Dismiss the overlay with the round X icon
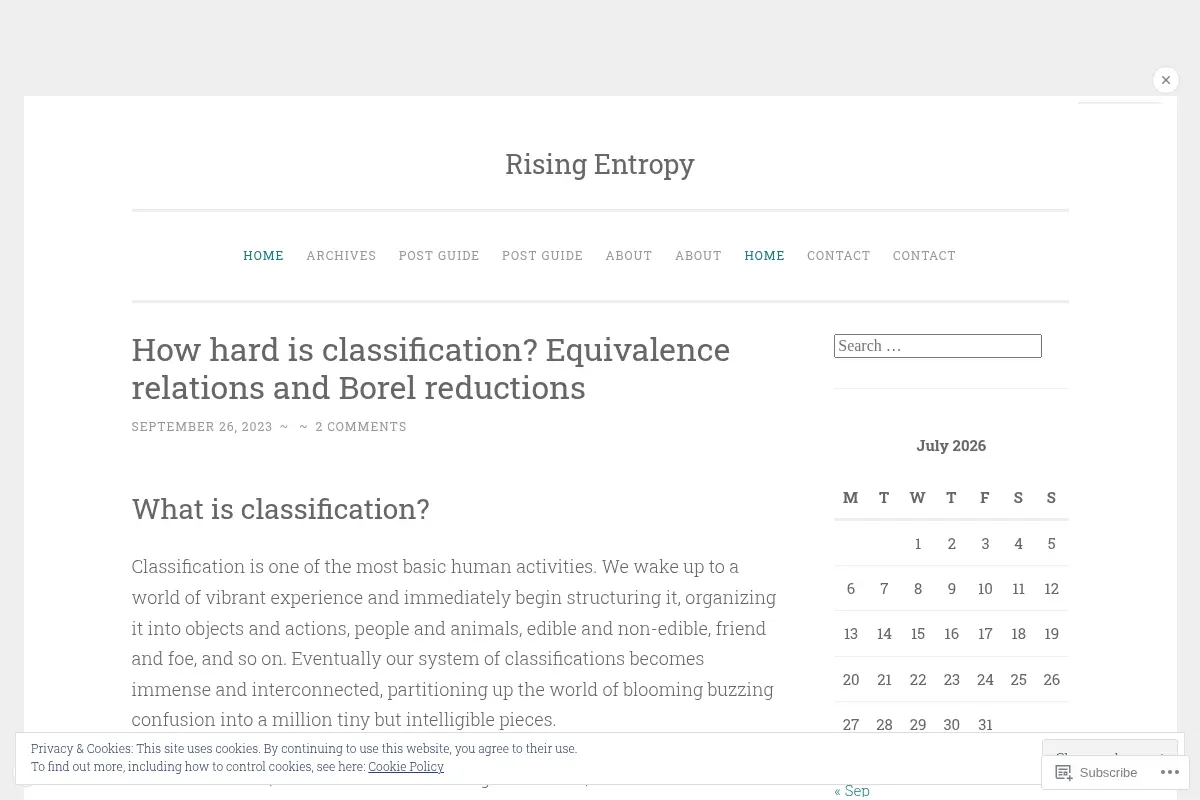Viewport: 1200px width, 800px height. [x=1166, y=80]
